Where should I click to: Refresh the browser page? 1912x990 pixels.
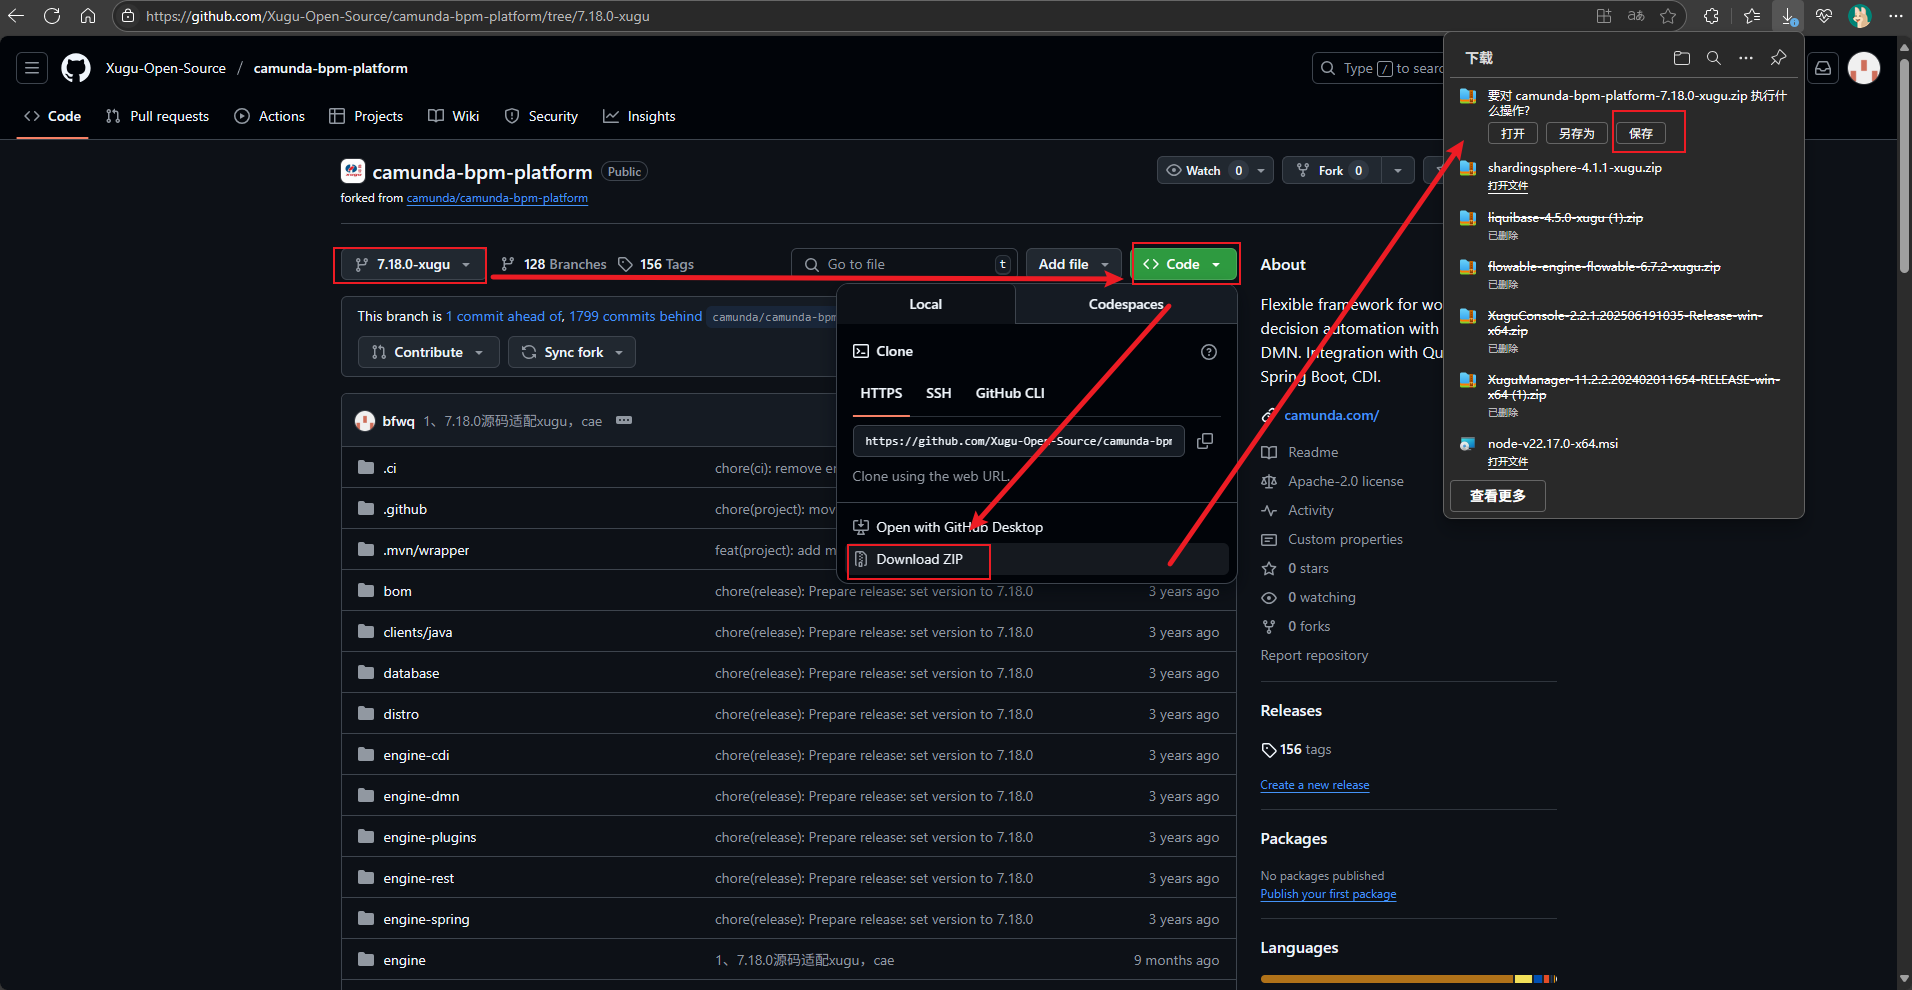point(52,16)
